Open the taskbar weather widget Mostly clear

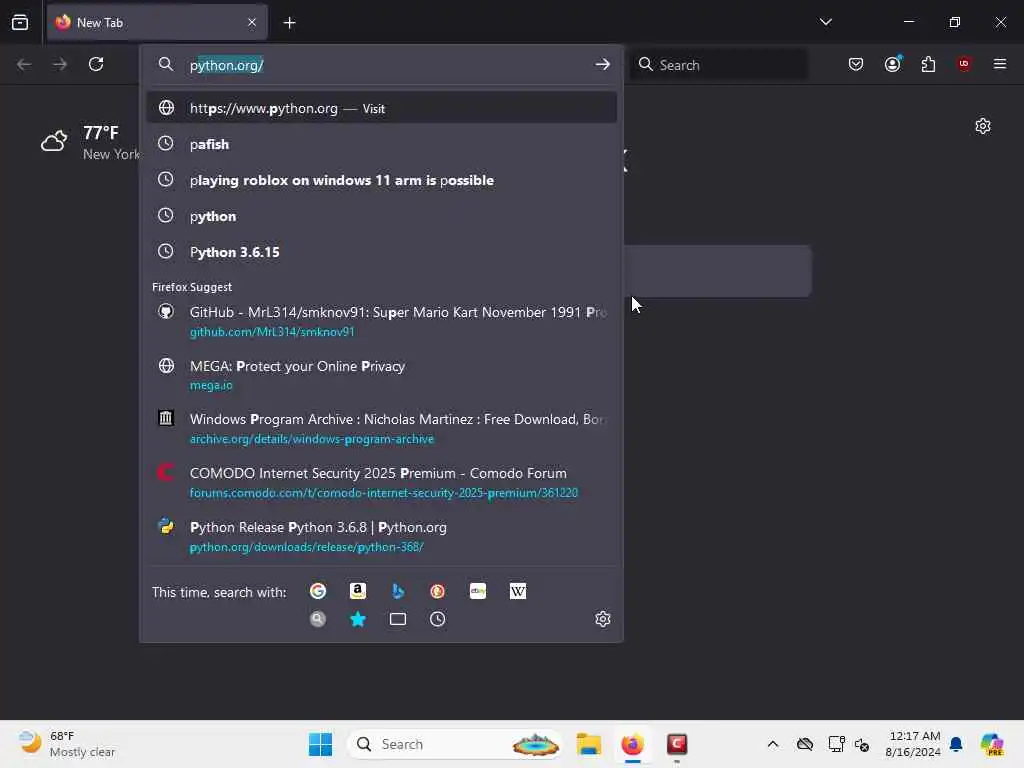pos(67,744)
